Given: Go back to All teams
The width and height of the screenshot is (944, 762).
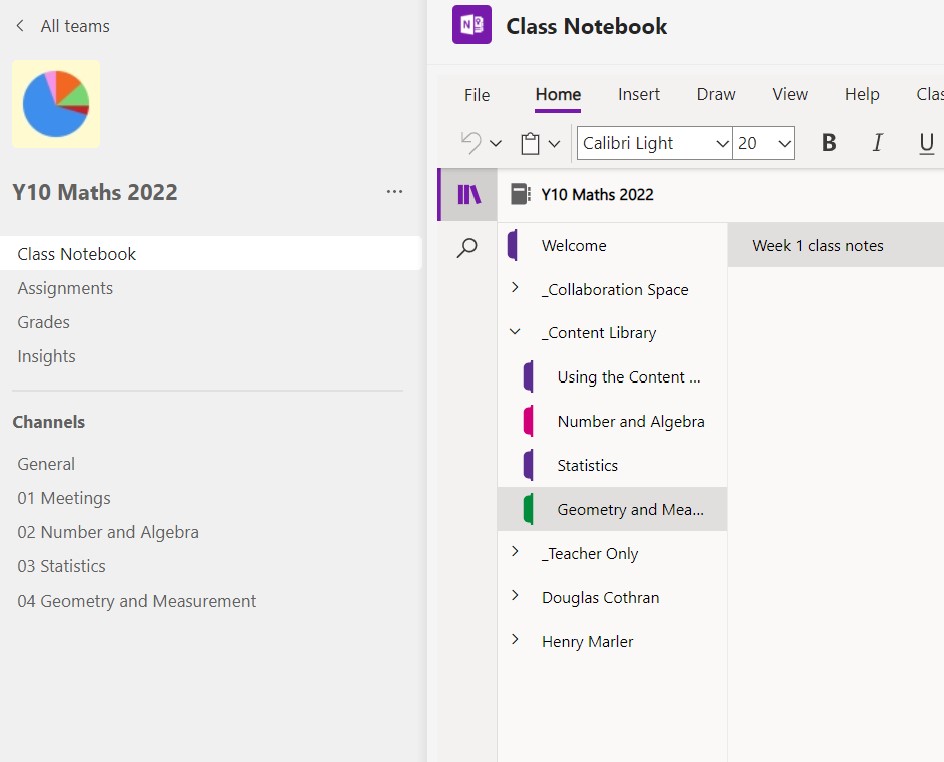Looking at the screenshot, I should (75, 26).
